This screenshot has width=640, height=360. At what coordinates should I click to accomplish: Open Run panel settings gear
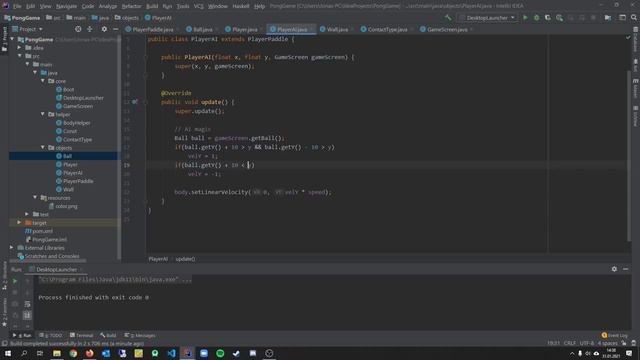614,269
